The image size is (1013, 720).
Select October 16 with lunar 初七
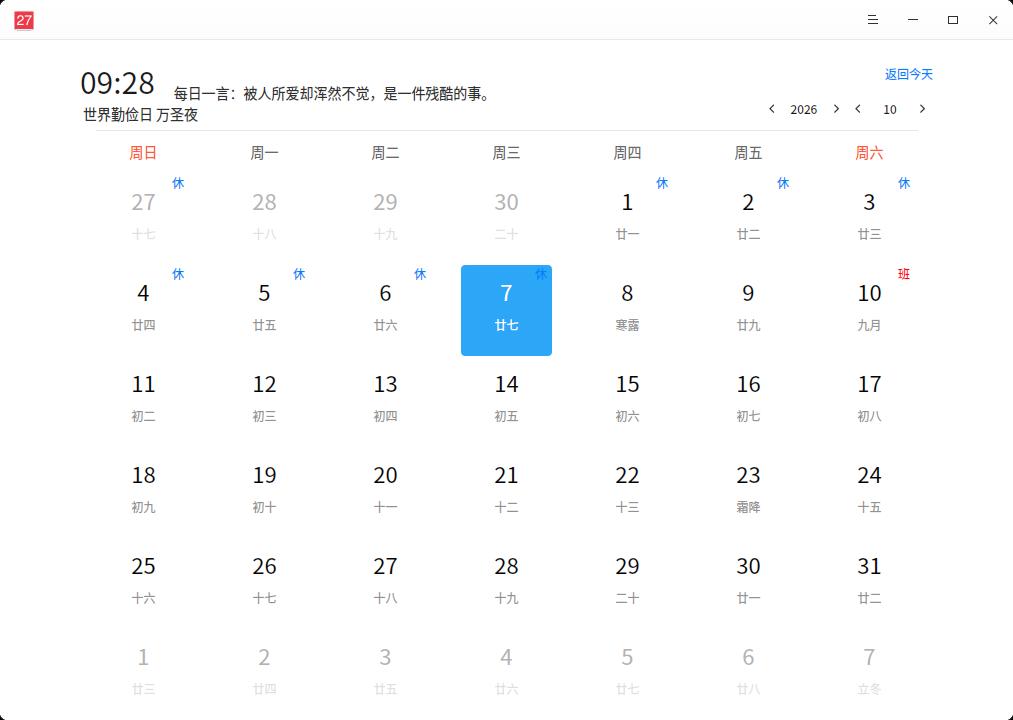[748, 401]
